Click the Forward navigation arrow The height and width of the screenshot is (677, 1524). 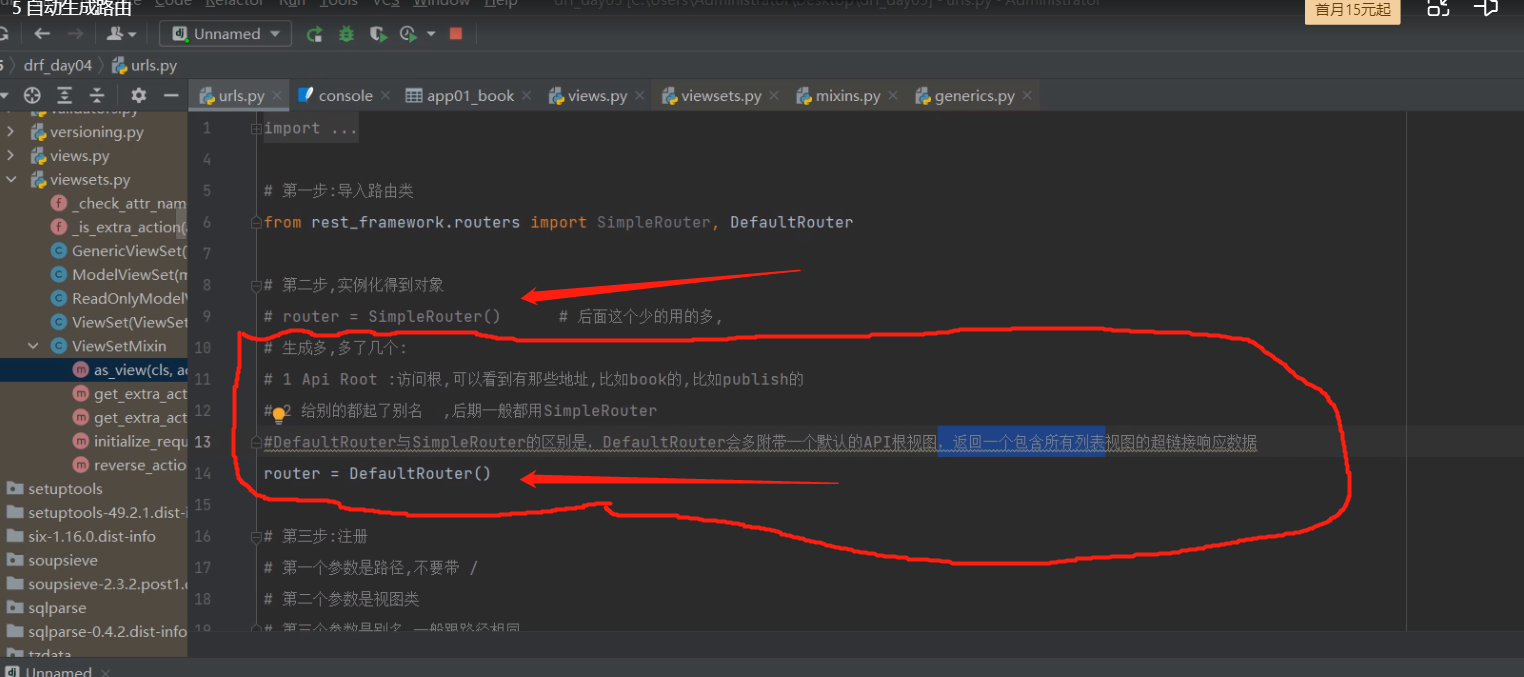click(75, 34)
